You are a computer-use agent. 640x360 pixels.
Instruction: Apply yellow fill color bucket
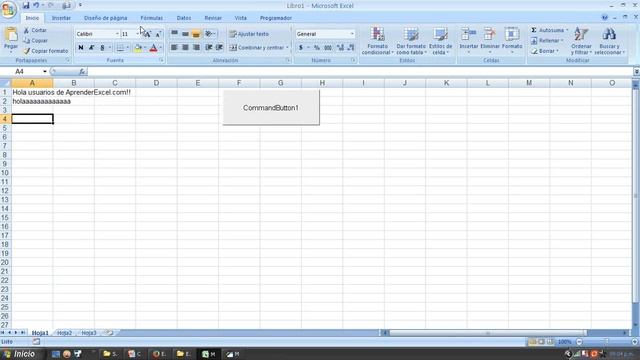tap(138, 48)
